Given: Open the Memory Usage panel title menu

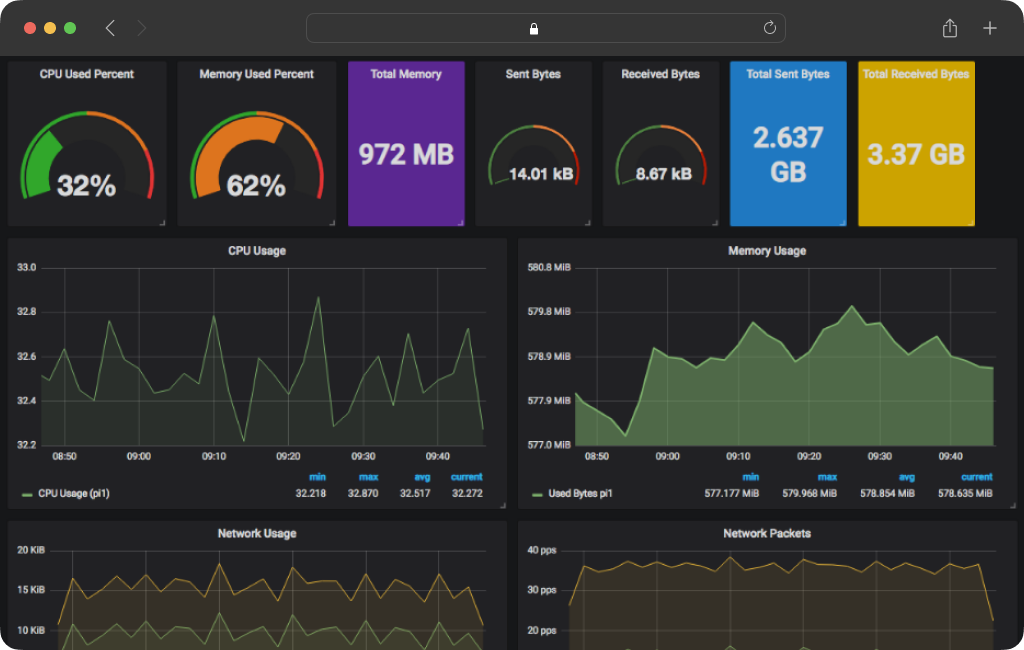Looking at the screenshot, I should tap(767, 251).
